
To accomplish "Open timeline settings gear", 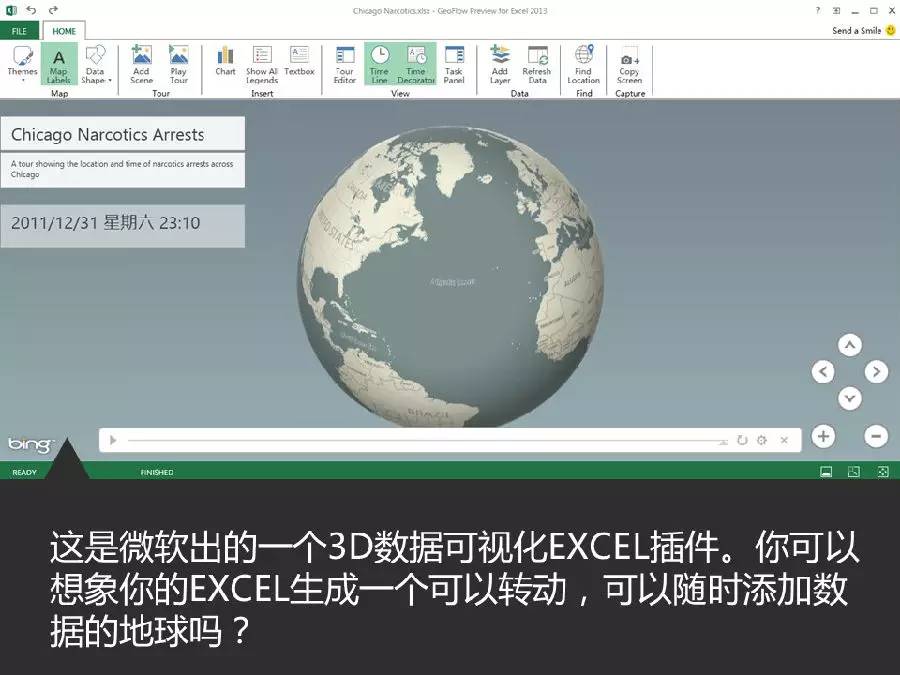I will tap(762, 440).
